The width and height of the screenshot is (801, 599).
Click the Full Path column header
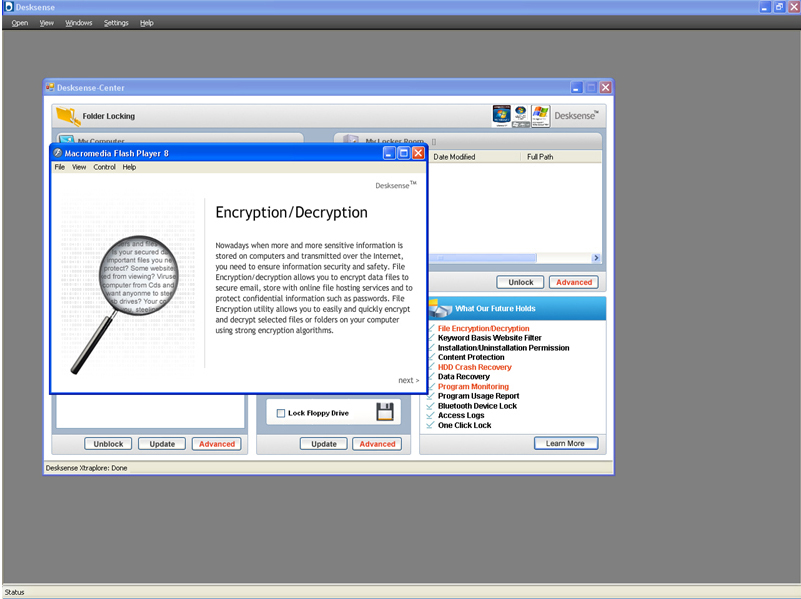(561, 157)
